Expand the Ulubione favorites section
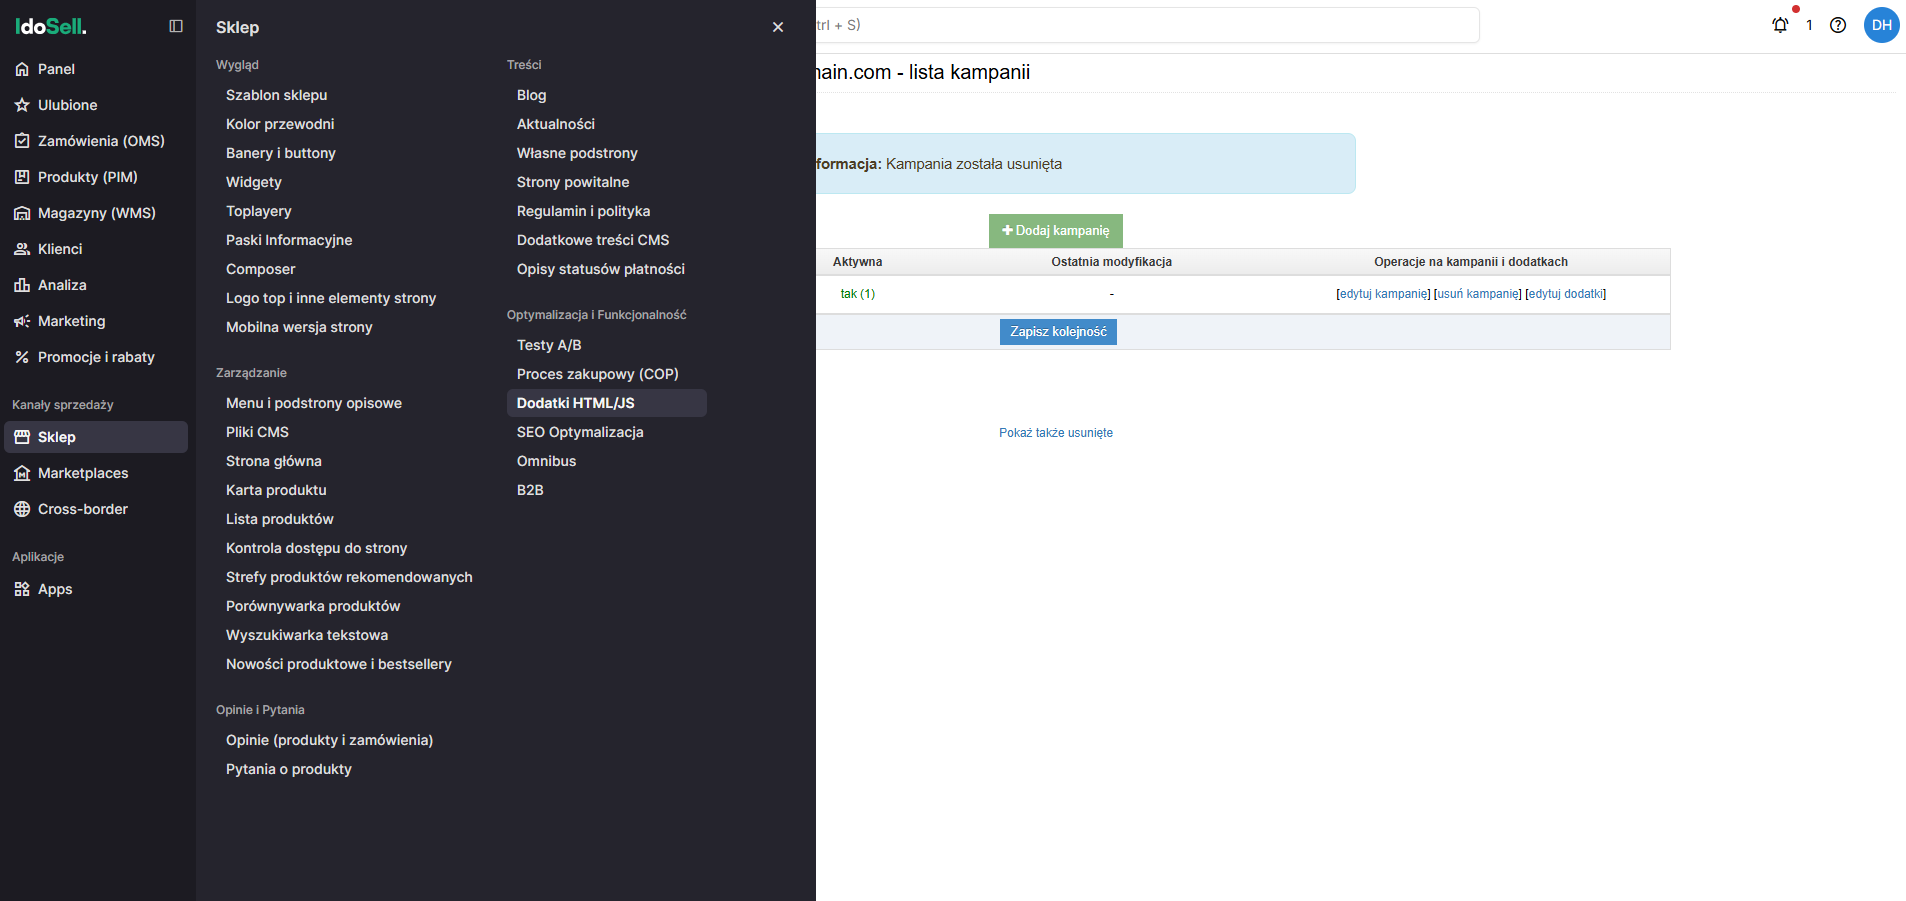1906x901 pixels. coord(66,104)
